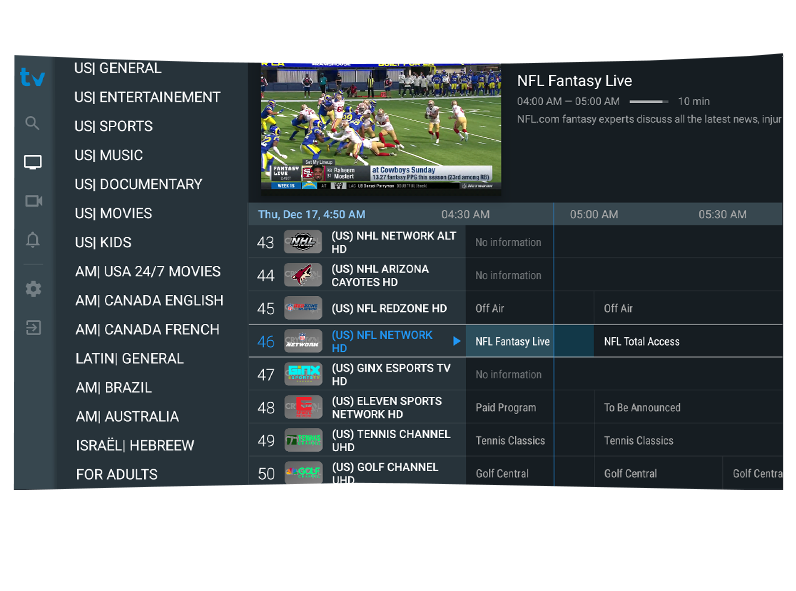
Task: Click the Golf Channel logo
Action: pyautogui.click(x=303, y=472)
